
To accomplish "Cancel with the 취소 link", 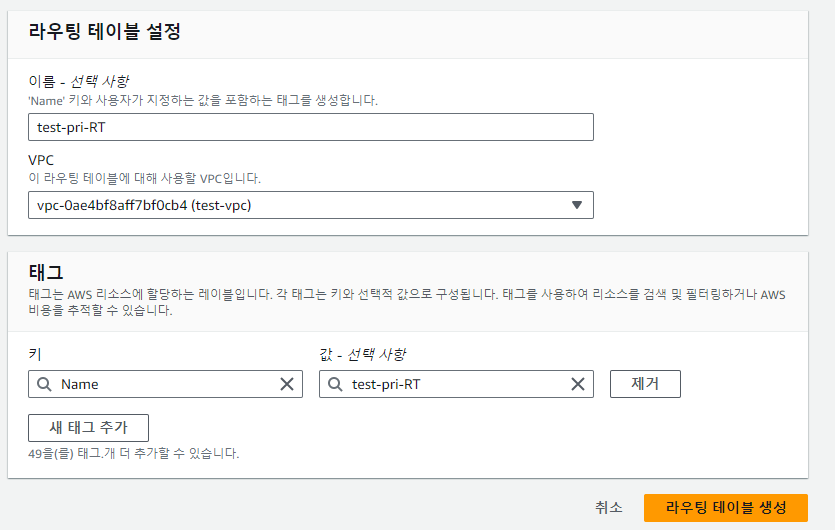I will [609, 508].
